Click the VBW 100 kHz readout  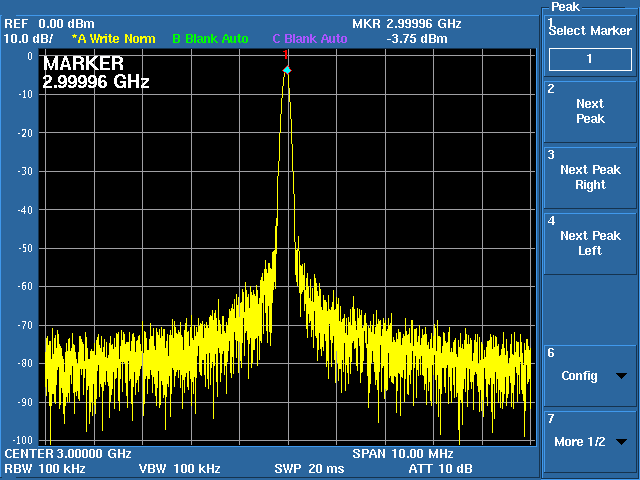coord(180,469)
